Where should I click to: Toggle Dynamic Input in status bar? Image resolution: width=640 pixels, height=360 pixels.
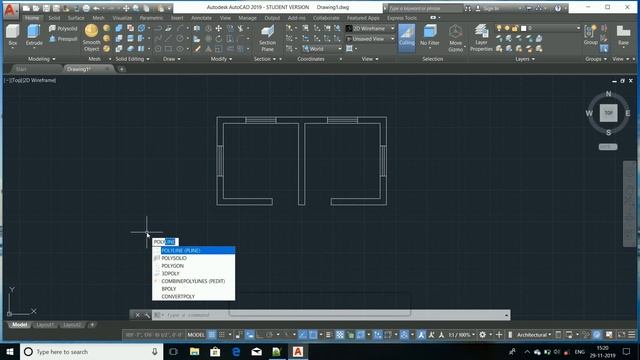(250, 335)
